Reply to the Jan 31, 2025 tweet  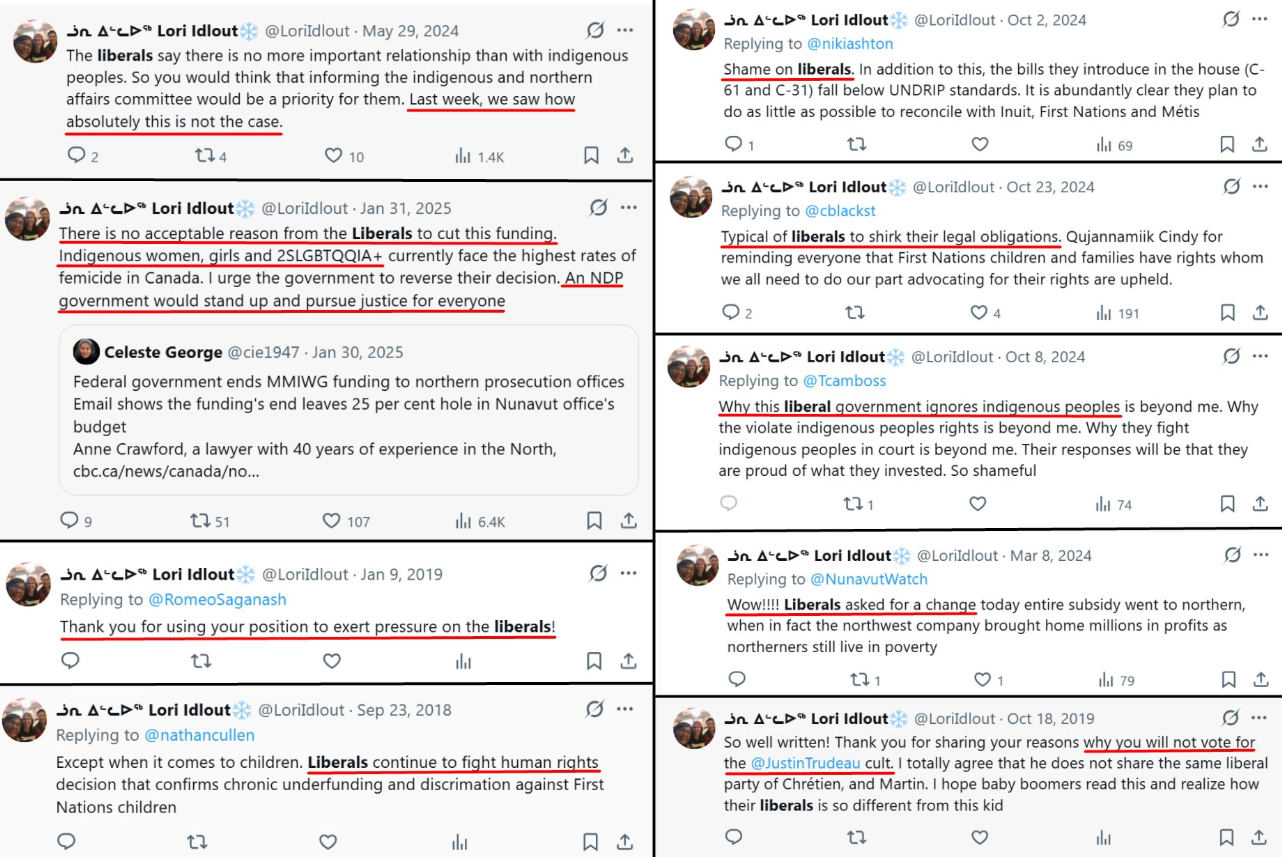pos(69,520)
